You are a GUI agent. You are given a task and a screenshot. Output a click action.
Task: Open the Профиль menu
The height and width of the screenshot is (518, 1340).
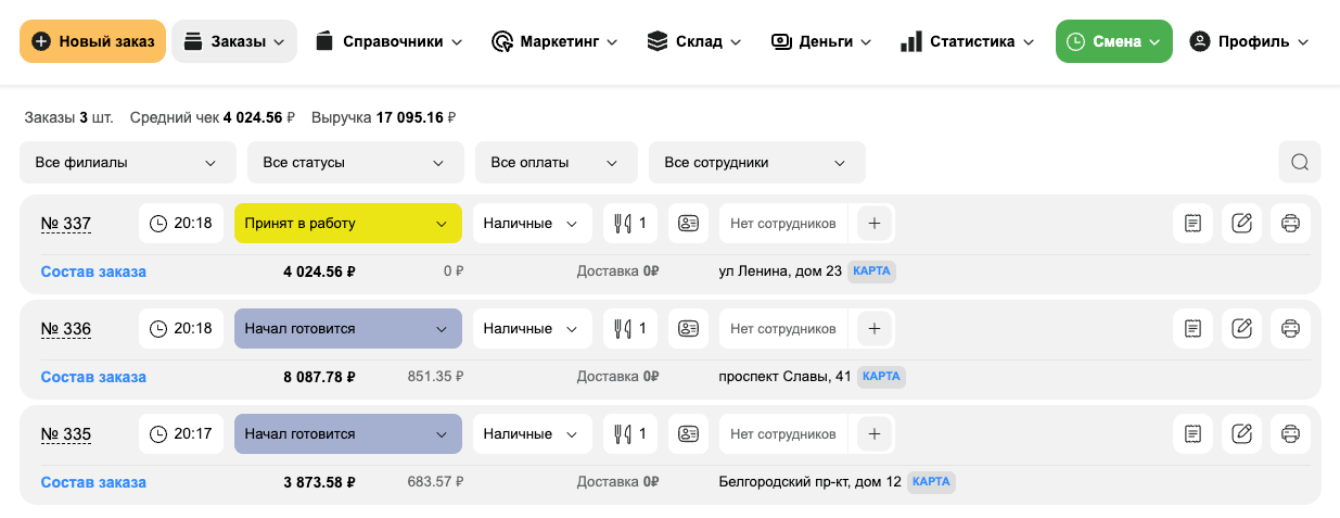1249,42
